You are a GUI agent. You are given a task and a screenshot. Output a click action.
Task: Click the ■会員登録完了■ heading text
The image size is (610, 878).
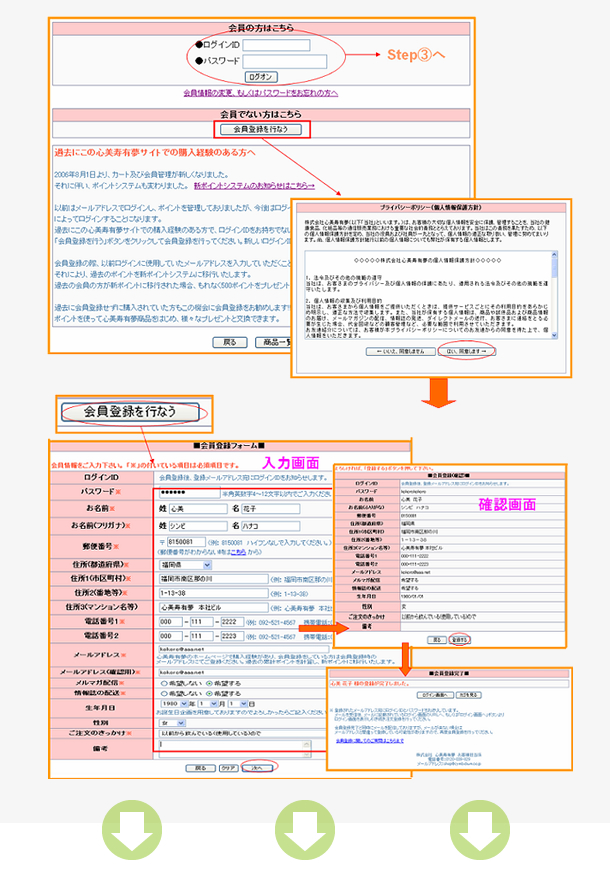pos(449,674)
